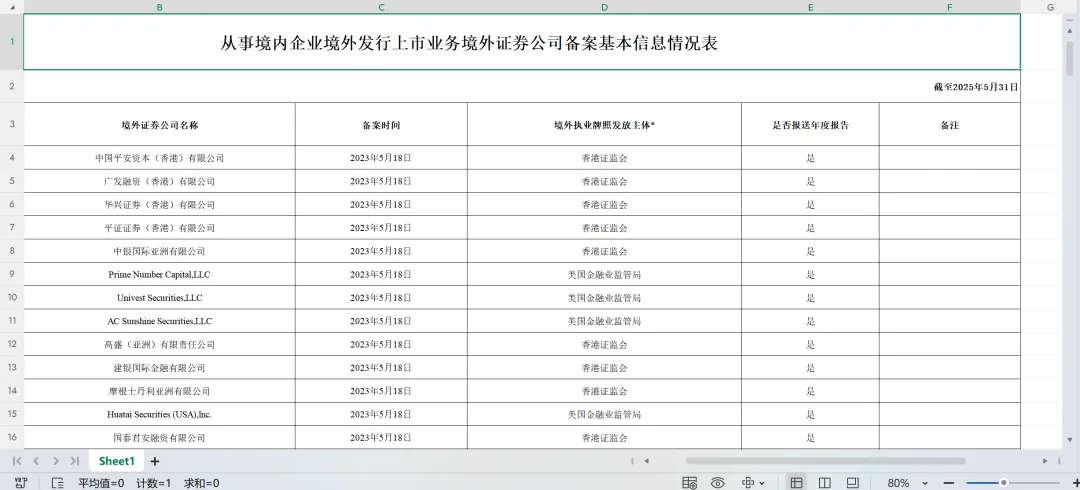Select column E header
Screen dimensions: 1080x490
tap(810, 7)
